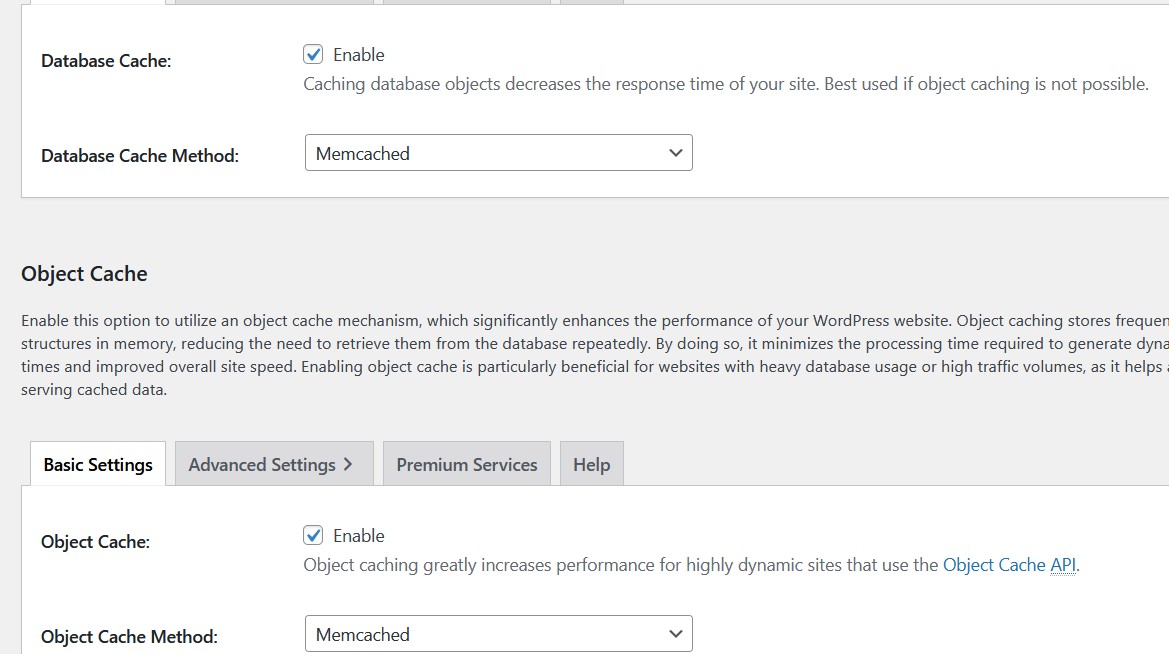The height and width of the screenshot is (654, 1169).
Task: Go to the Help tab
Action: [x=591, y=465]
